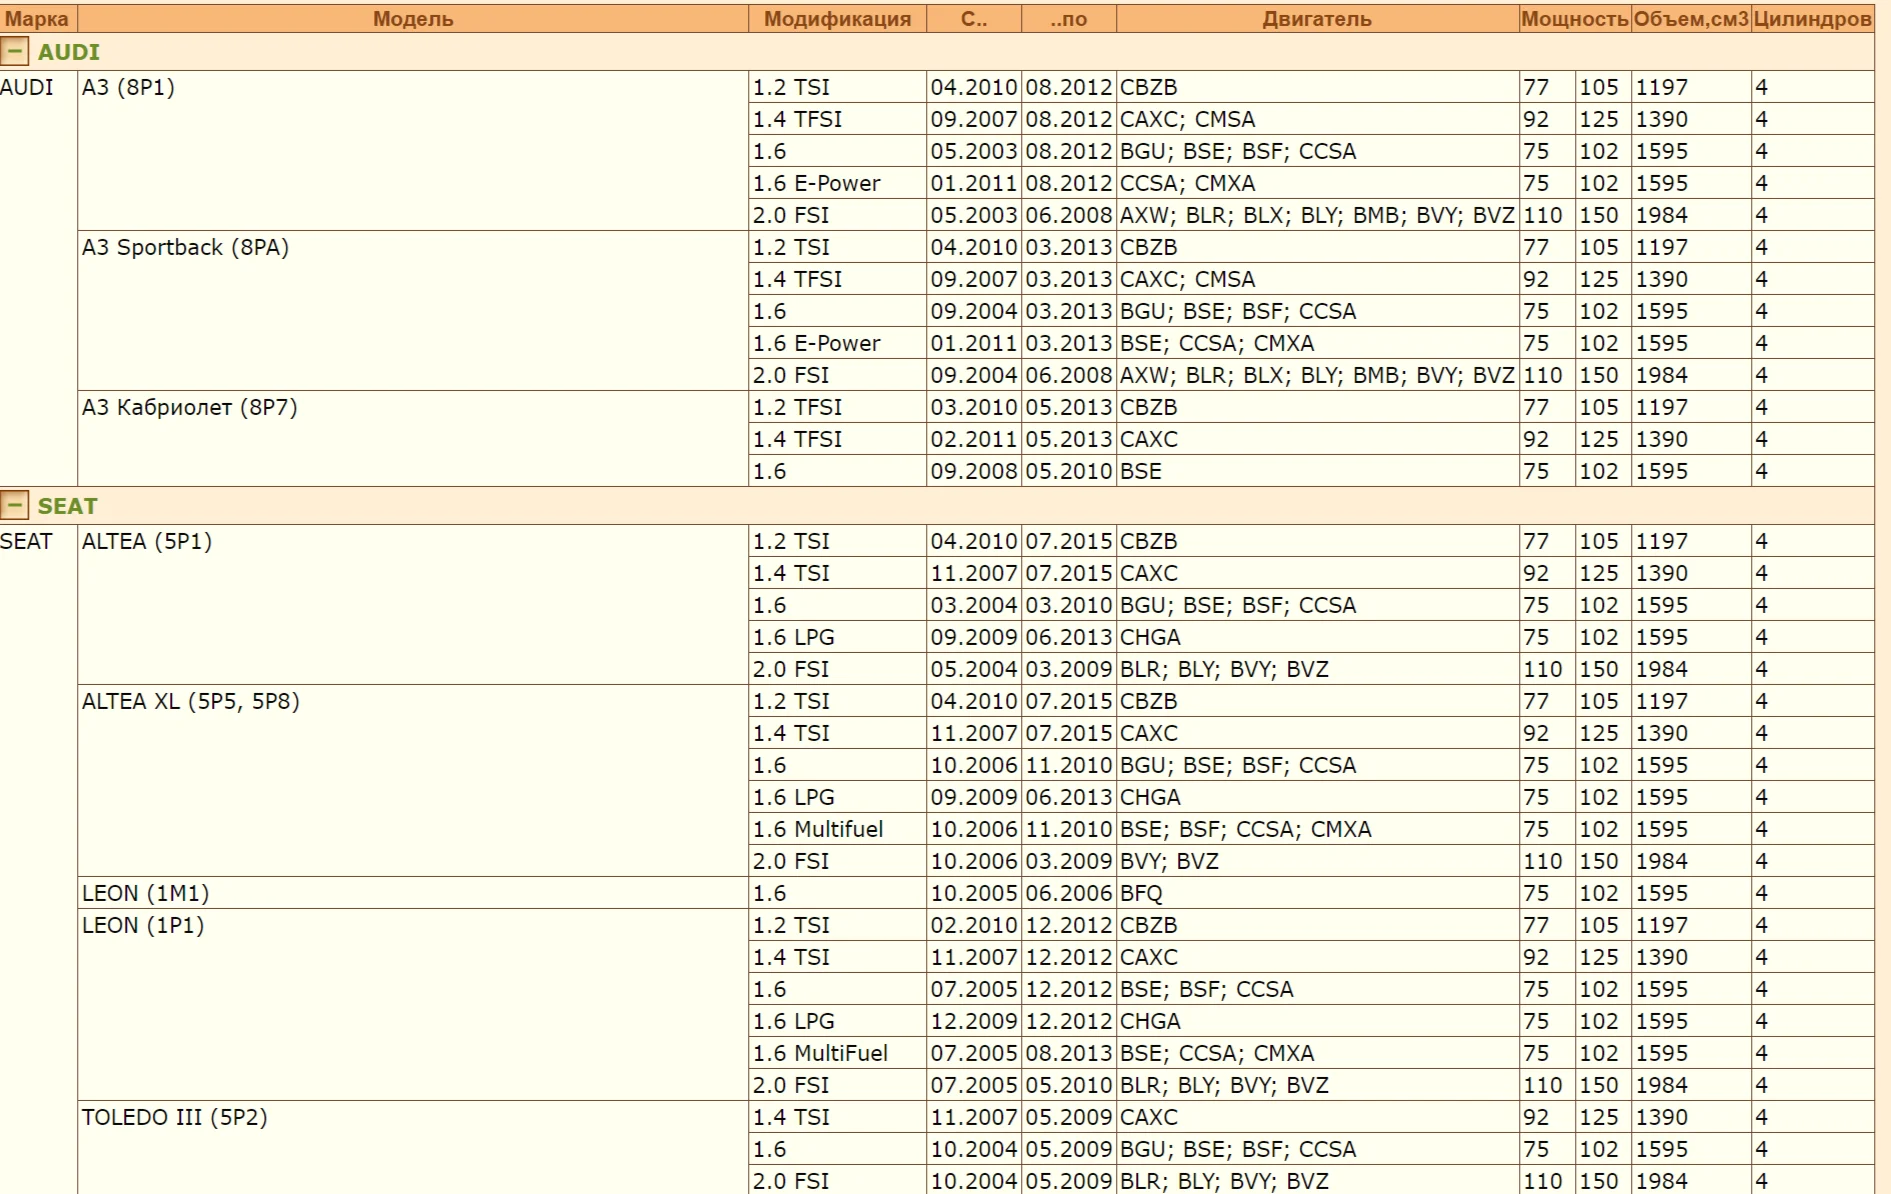Select the ALTEA (5P1) model cell

pyautogui.click(x=413, y=605)
